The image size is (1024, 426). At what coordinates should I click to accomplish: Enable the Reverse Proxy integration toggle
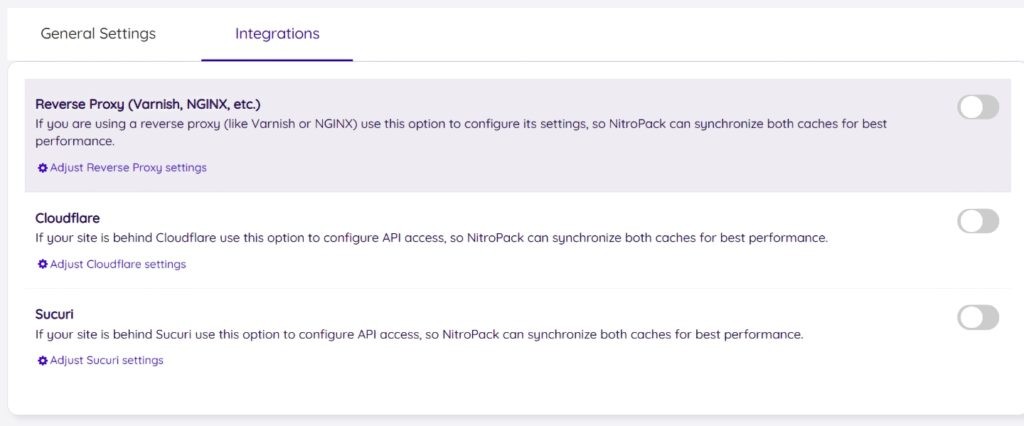pyautogui.click(x=978, y=108)
